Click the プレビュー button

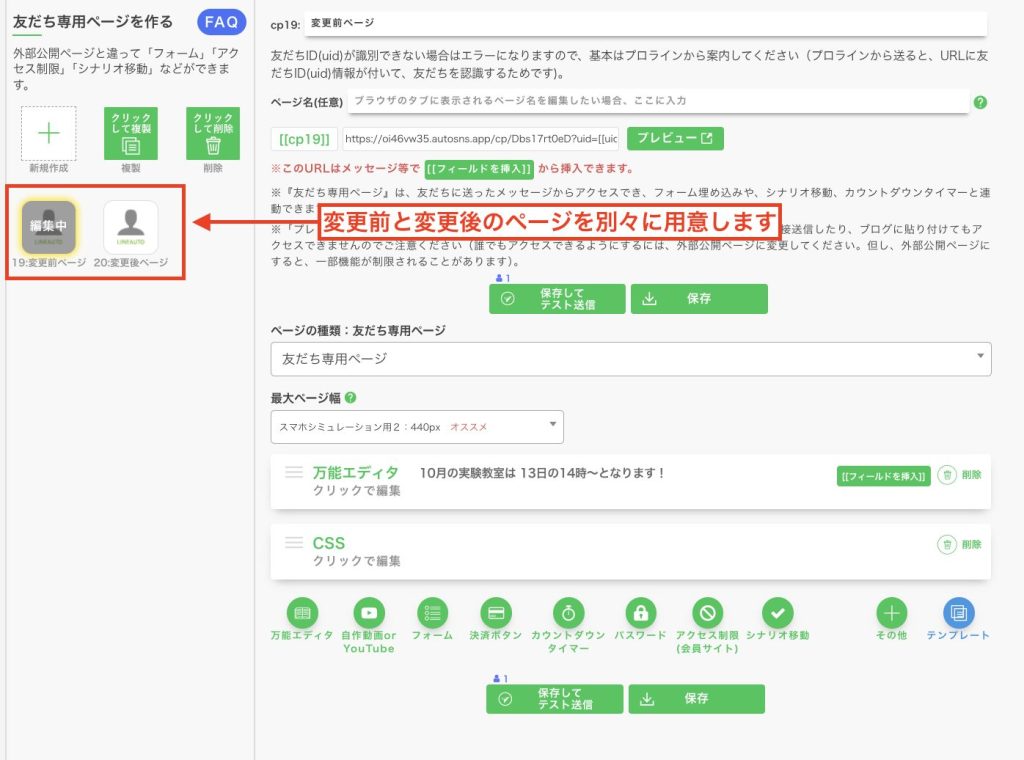click(x=675, y=138)
